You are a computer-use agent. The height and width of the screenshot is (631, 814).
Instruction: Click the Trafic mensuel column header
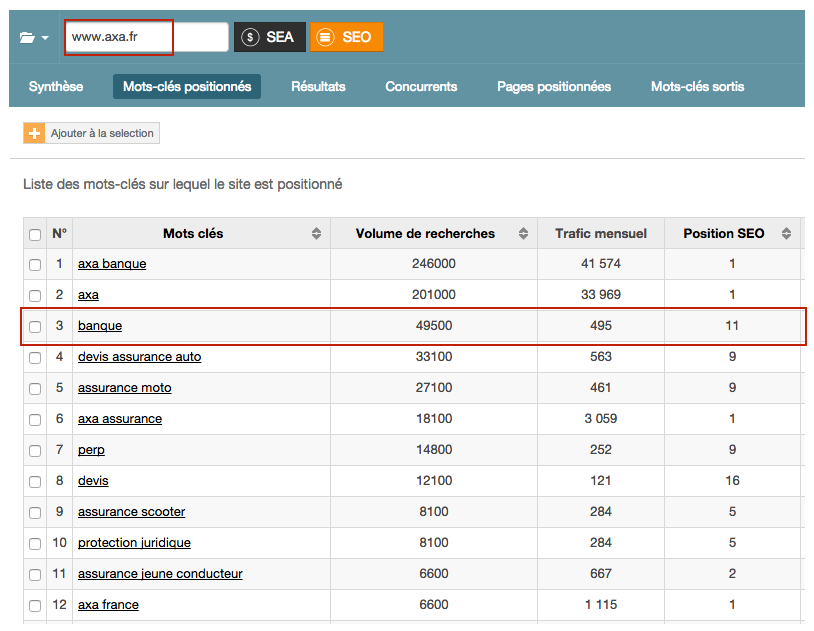(601, 234)
